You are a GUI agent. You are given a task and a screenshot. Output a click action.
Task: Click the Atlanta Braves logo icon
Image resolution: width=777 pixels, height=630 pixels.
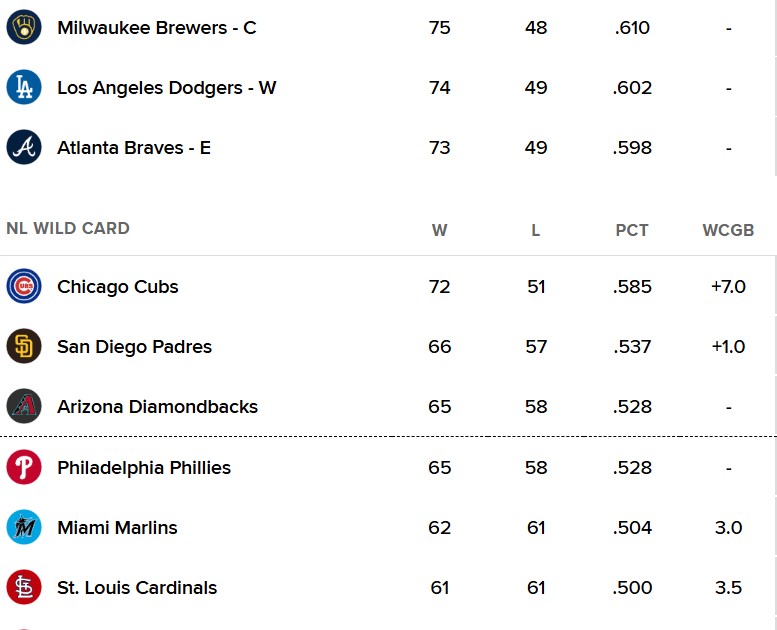pyautogui.click(x=24, y=147)
